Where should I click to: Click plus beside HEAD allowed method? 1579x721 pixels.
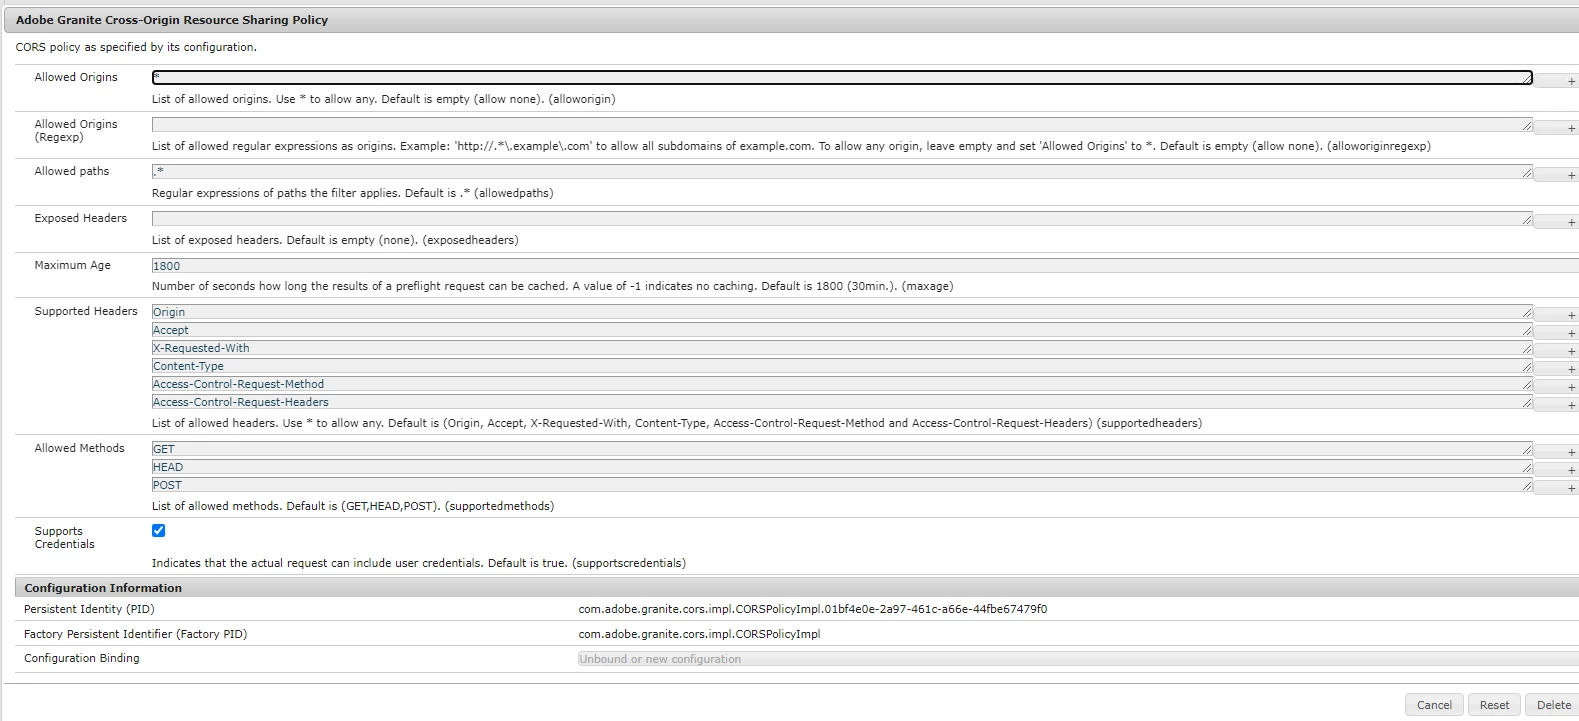point(1558,470)
